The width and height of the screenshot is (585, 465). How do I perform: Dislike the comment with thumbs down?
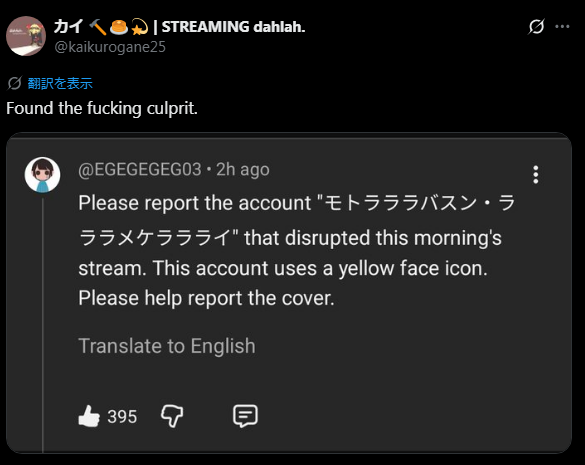172,416
